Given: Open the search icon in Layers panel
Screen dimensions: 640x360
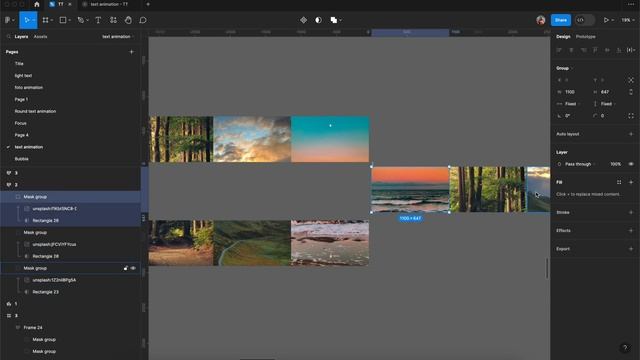Looking at the screenshot, I should tap(8, 37).
